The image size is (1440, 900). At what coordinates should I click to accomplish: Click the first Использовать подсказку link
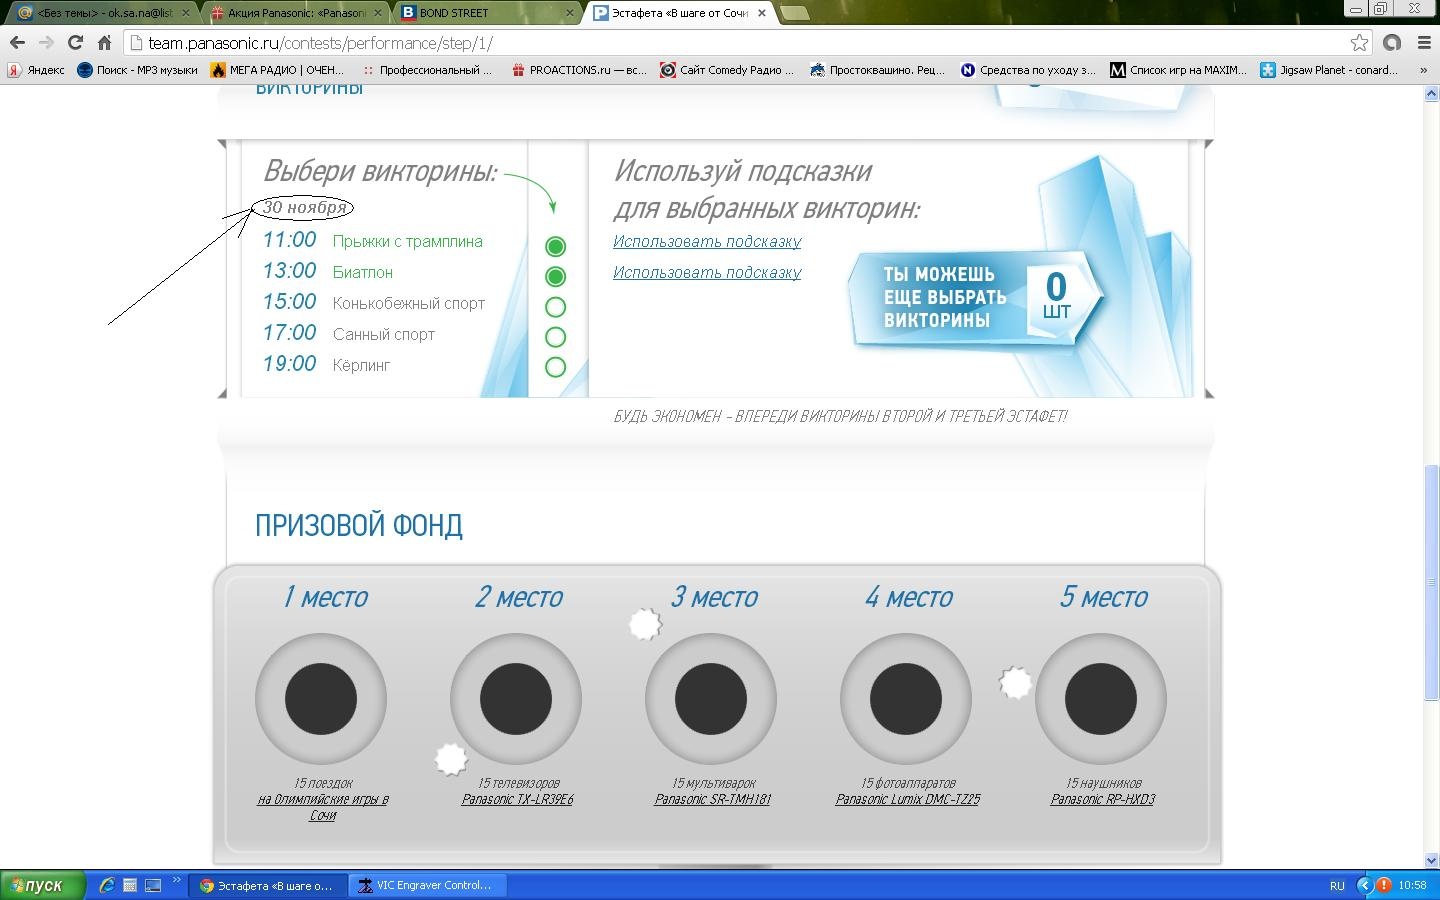[x=707, y=241]
